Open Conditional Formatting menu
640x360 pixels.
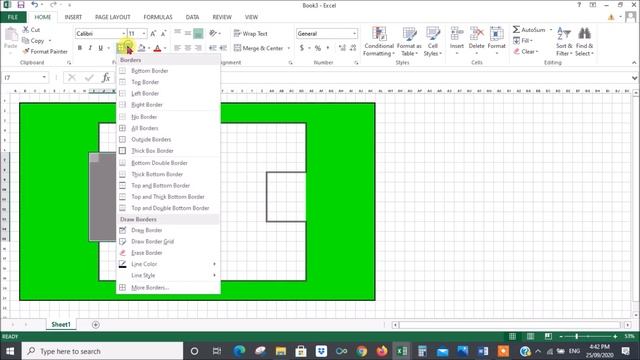[x=379, y=41]
